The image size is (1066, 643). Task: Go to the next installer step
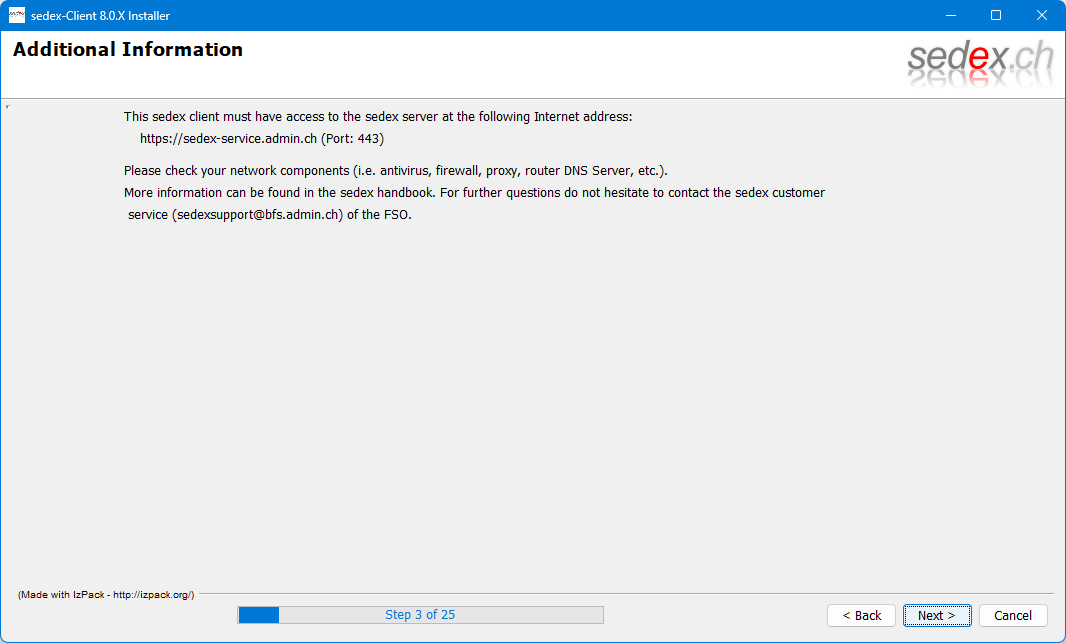tap(936, 615)
